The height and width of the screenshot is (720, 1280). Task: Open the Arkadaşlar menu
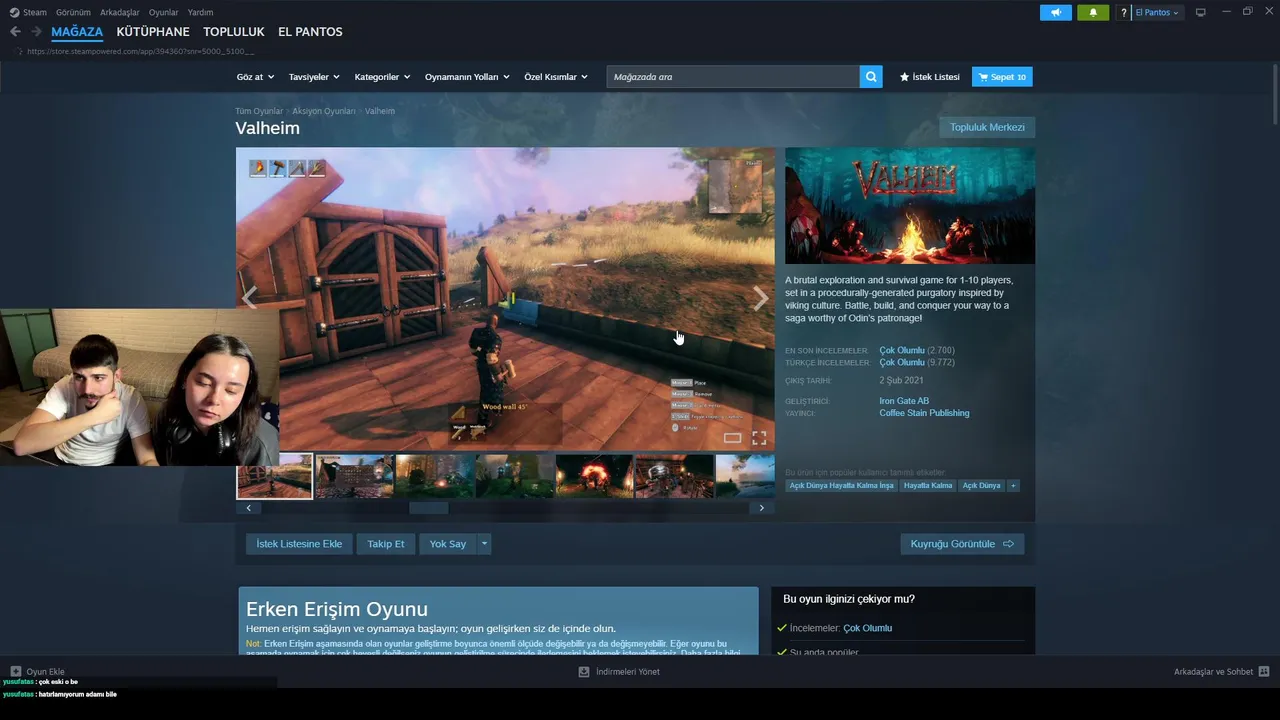(120, 13)
